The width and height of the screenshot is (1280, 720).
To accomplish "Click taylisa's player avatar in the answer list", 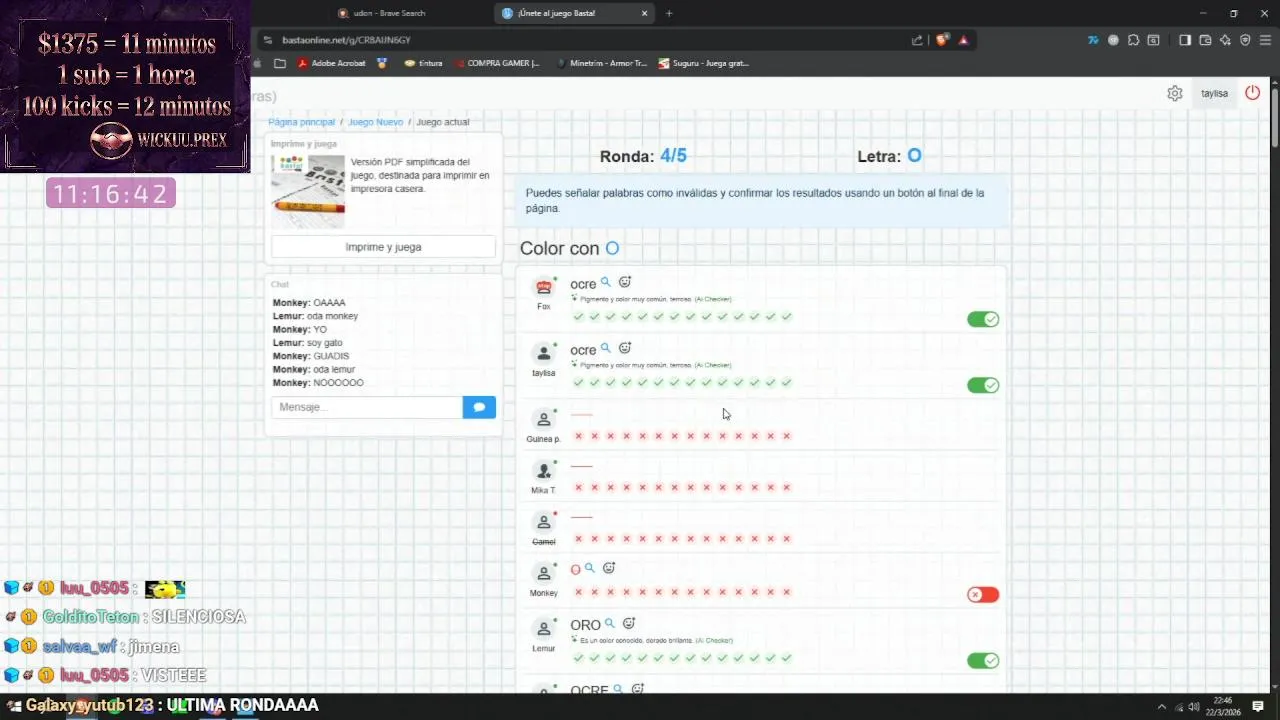I will coord(544,353).
